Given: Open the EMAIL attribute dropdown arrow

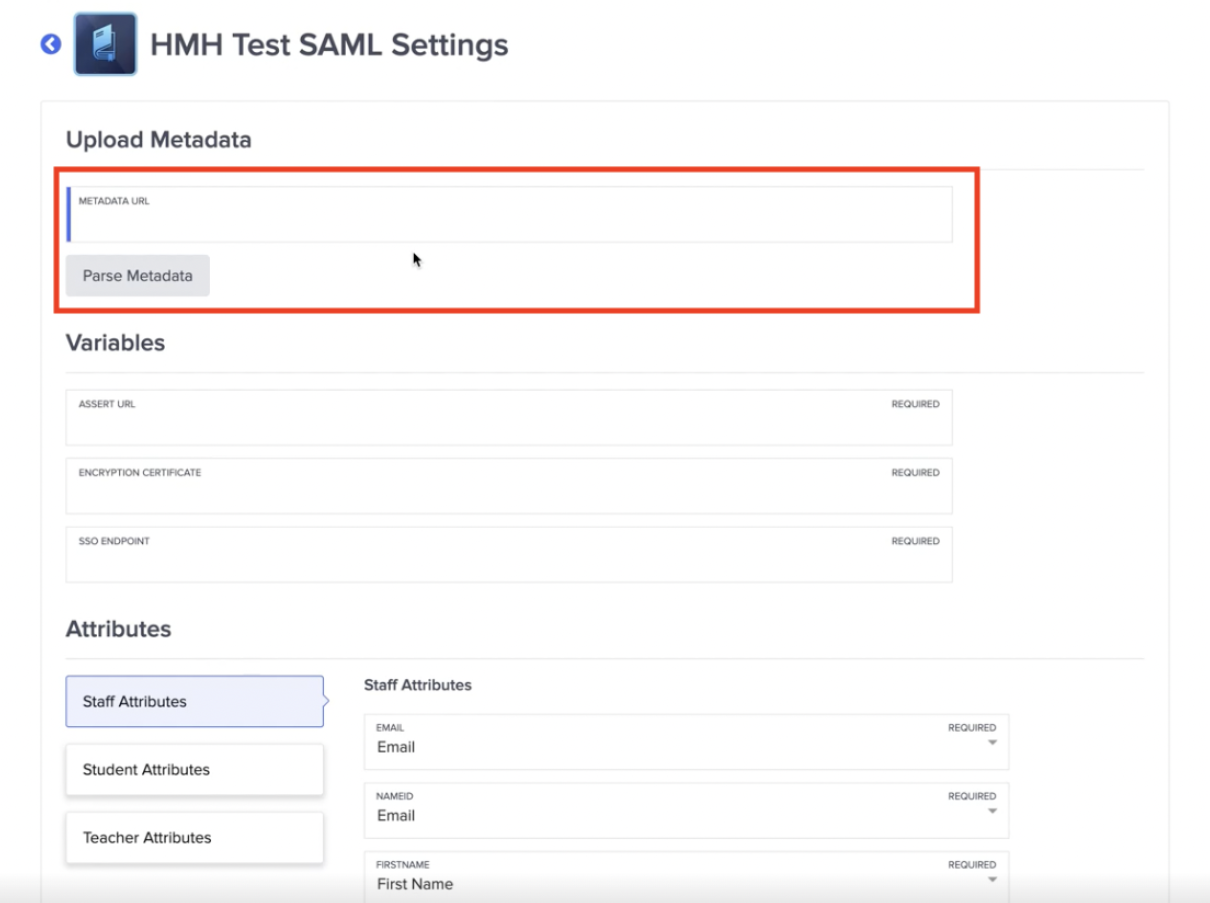Looking at the screenshot, I should click(x=991, y=744).
